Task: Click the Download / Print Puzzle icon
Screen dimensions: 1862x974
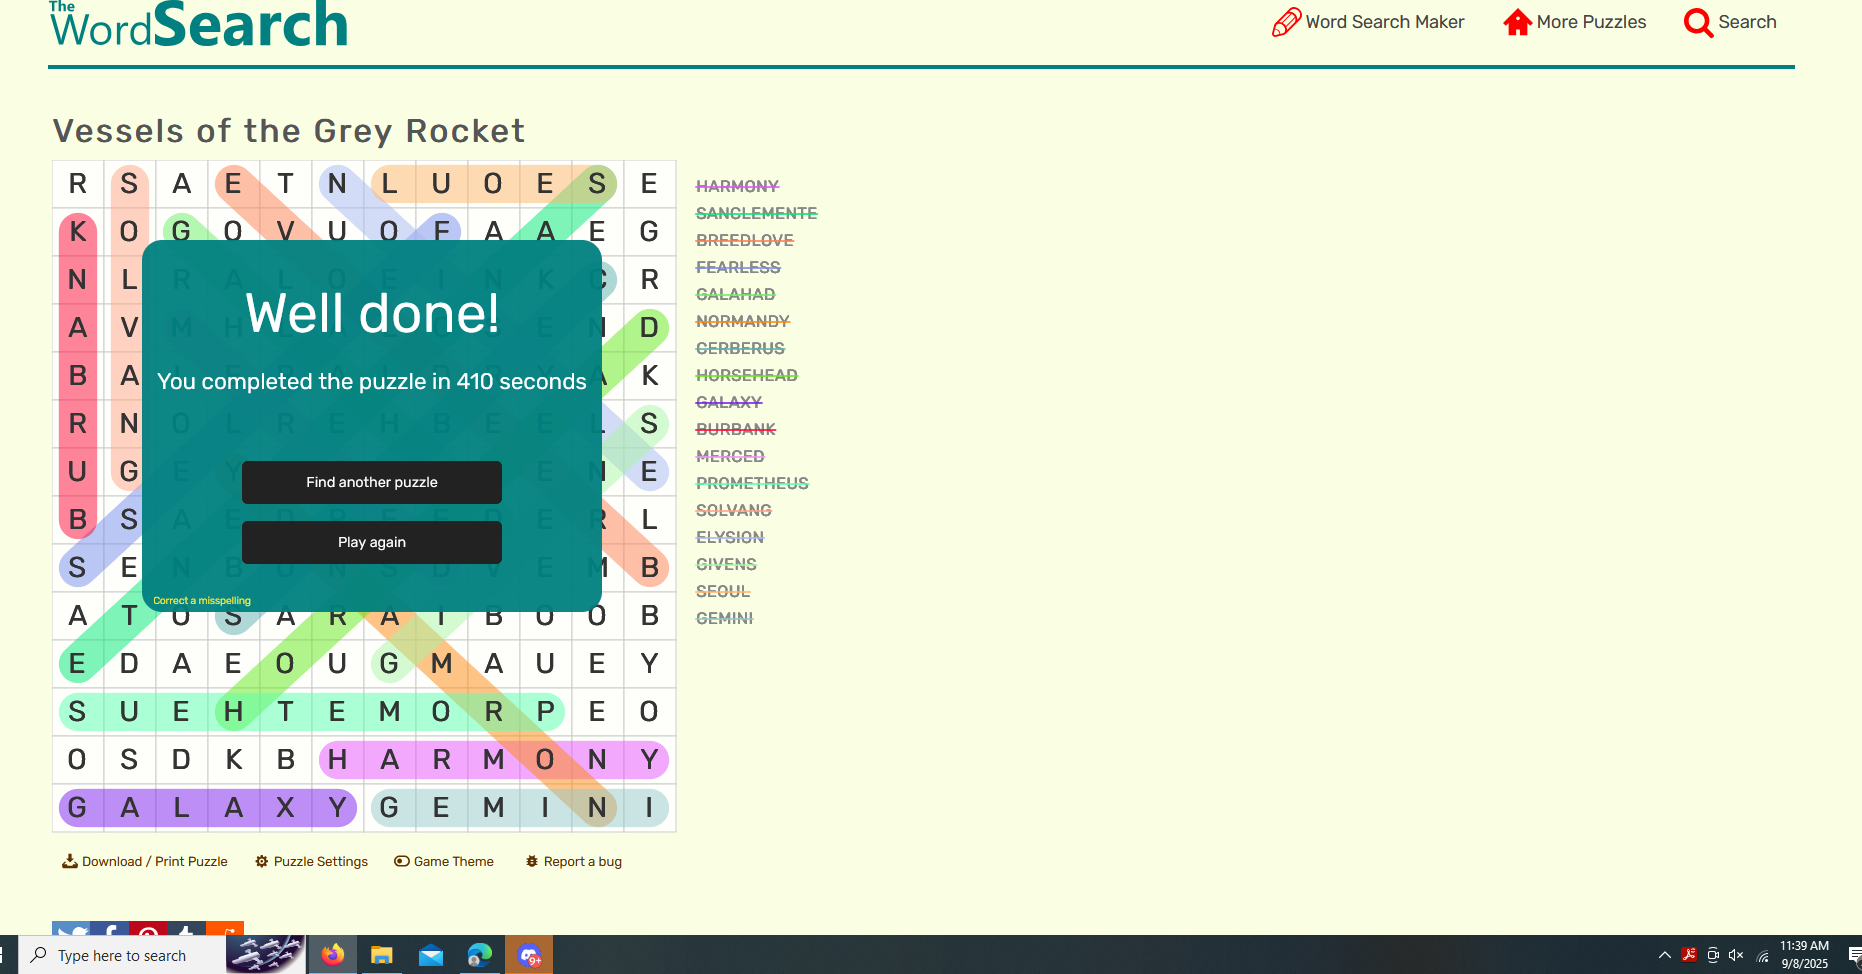Action: coord(70,861)
